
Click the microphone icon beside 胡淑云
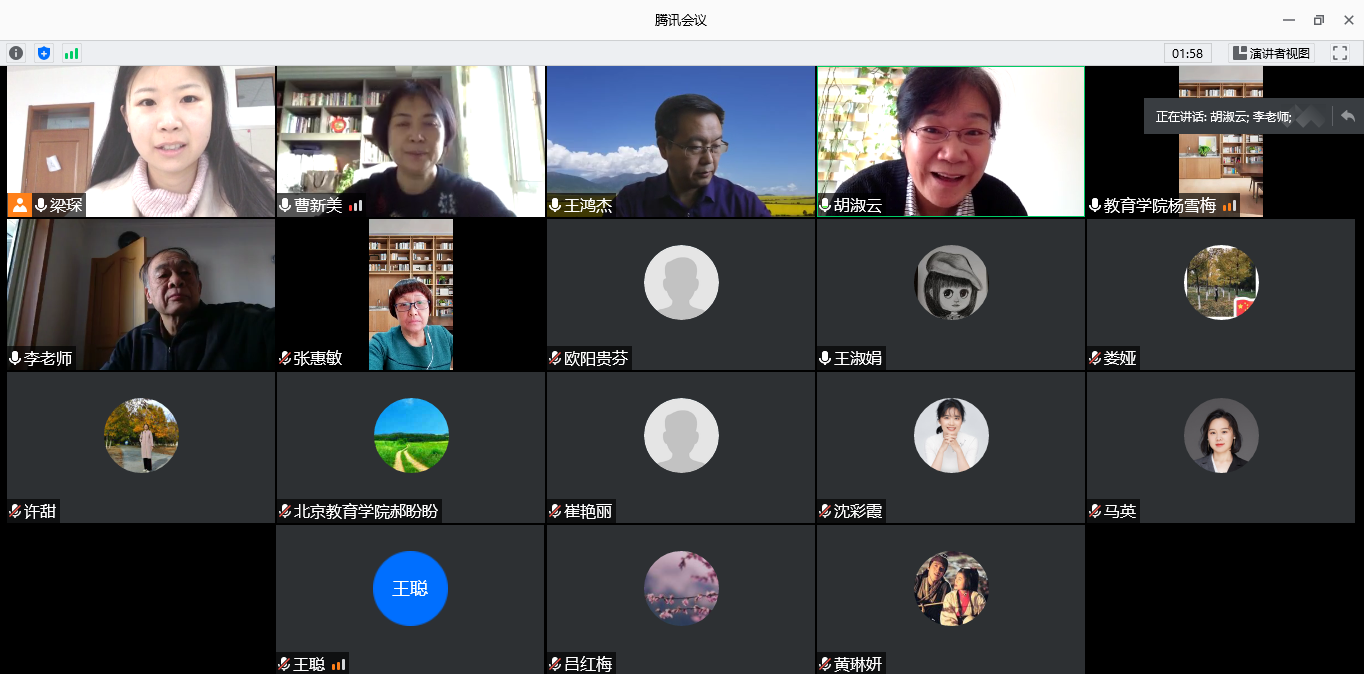click(x=825, y=205)
